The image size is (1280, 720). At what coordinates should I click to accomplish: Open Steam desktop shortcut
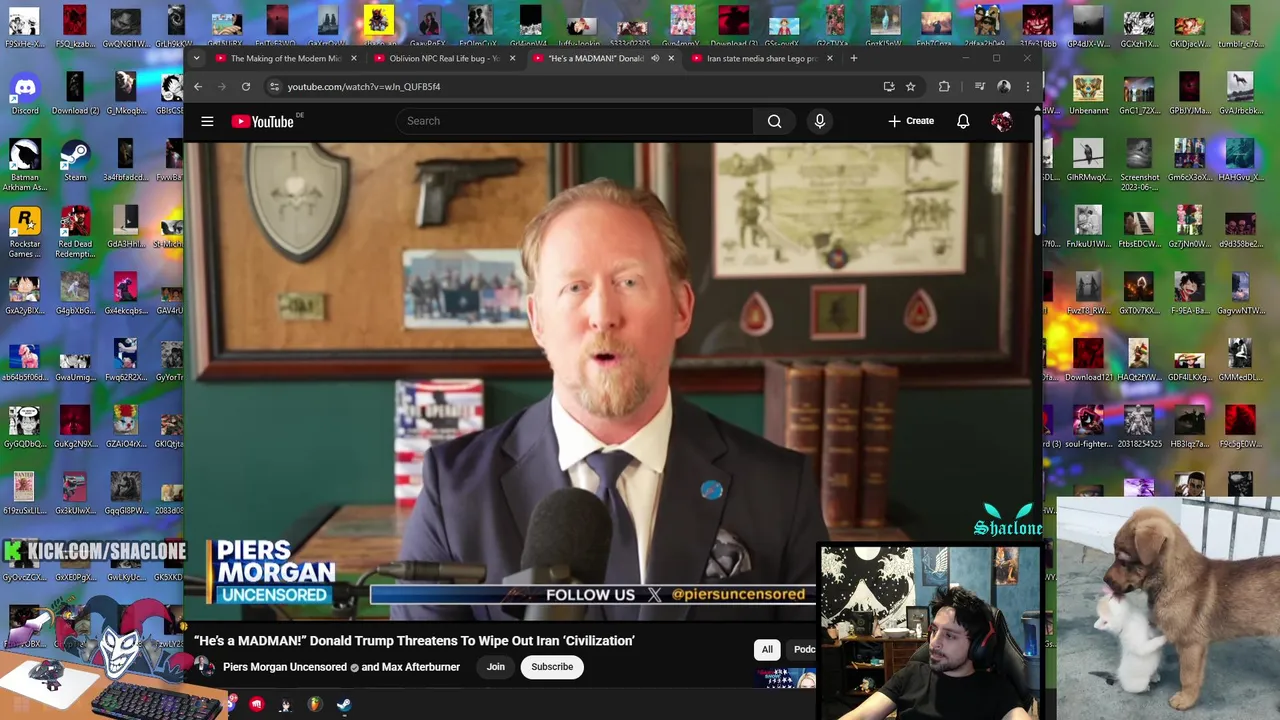[x=75, y=160]
